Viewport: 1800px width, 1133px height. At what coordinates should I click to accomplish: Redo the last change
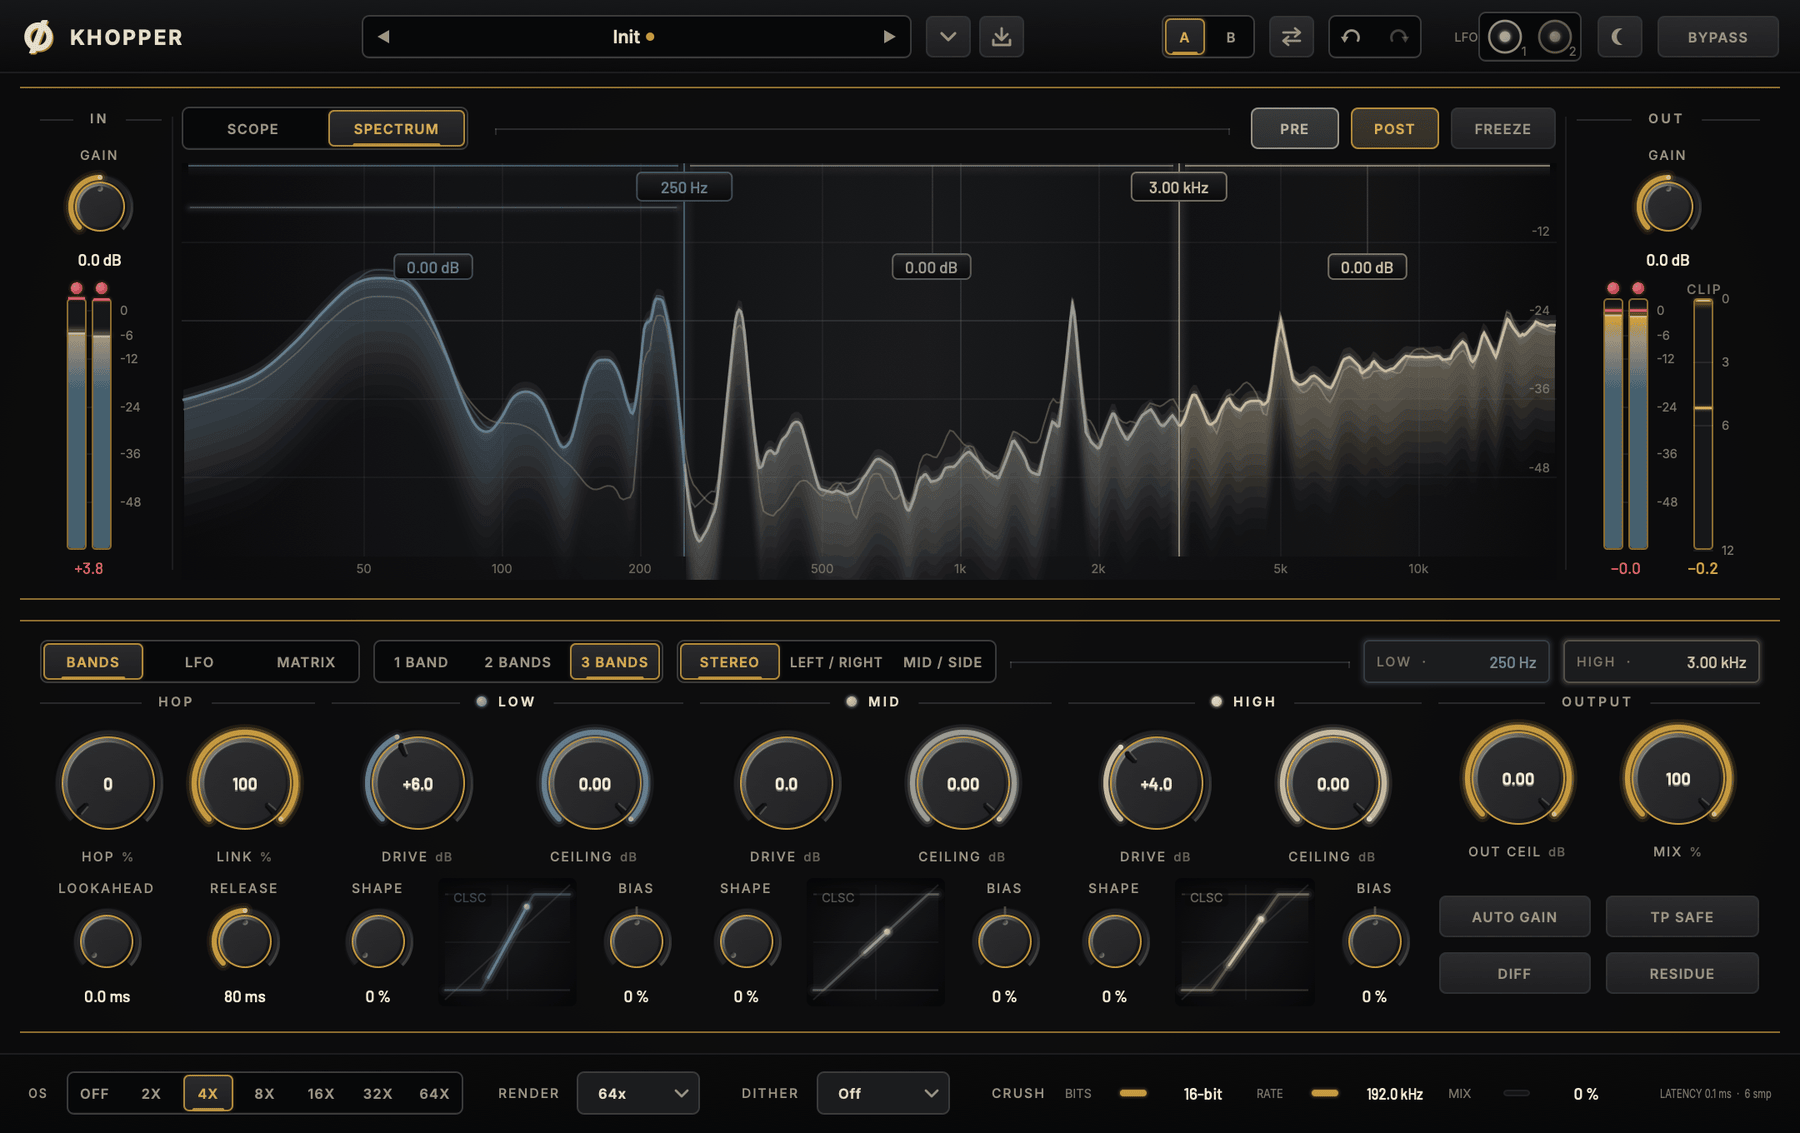tap(1399, 37)
